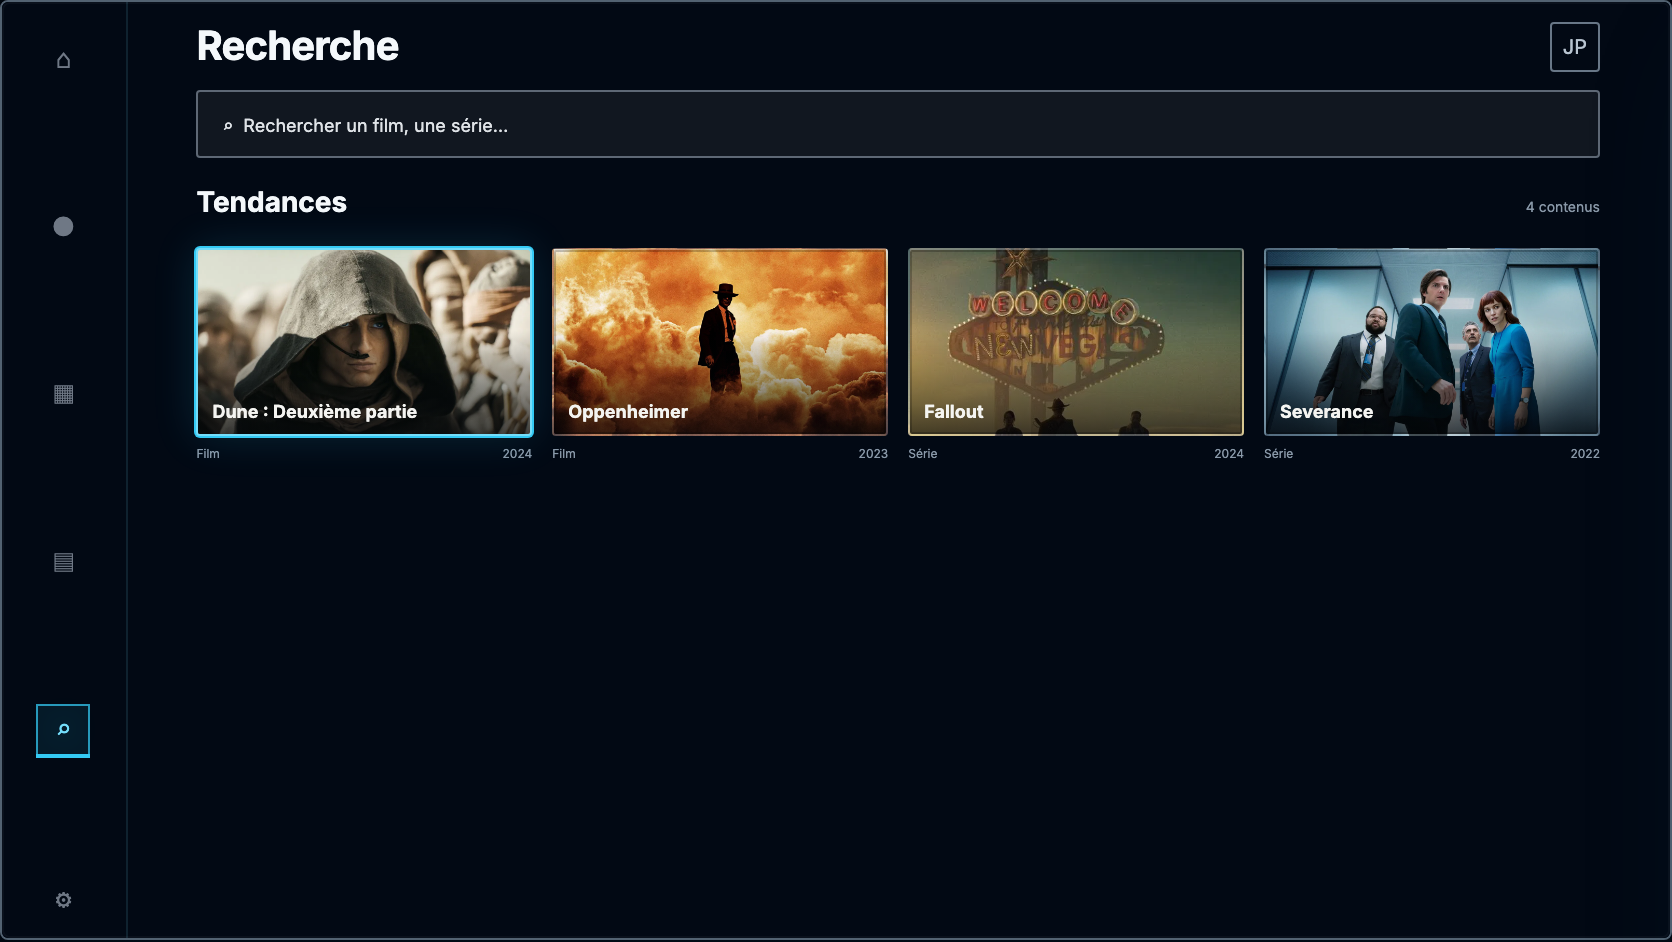The image size is (1672, 942).
Task: Click the "Série" label under Fallout
Action: (923, 454)
